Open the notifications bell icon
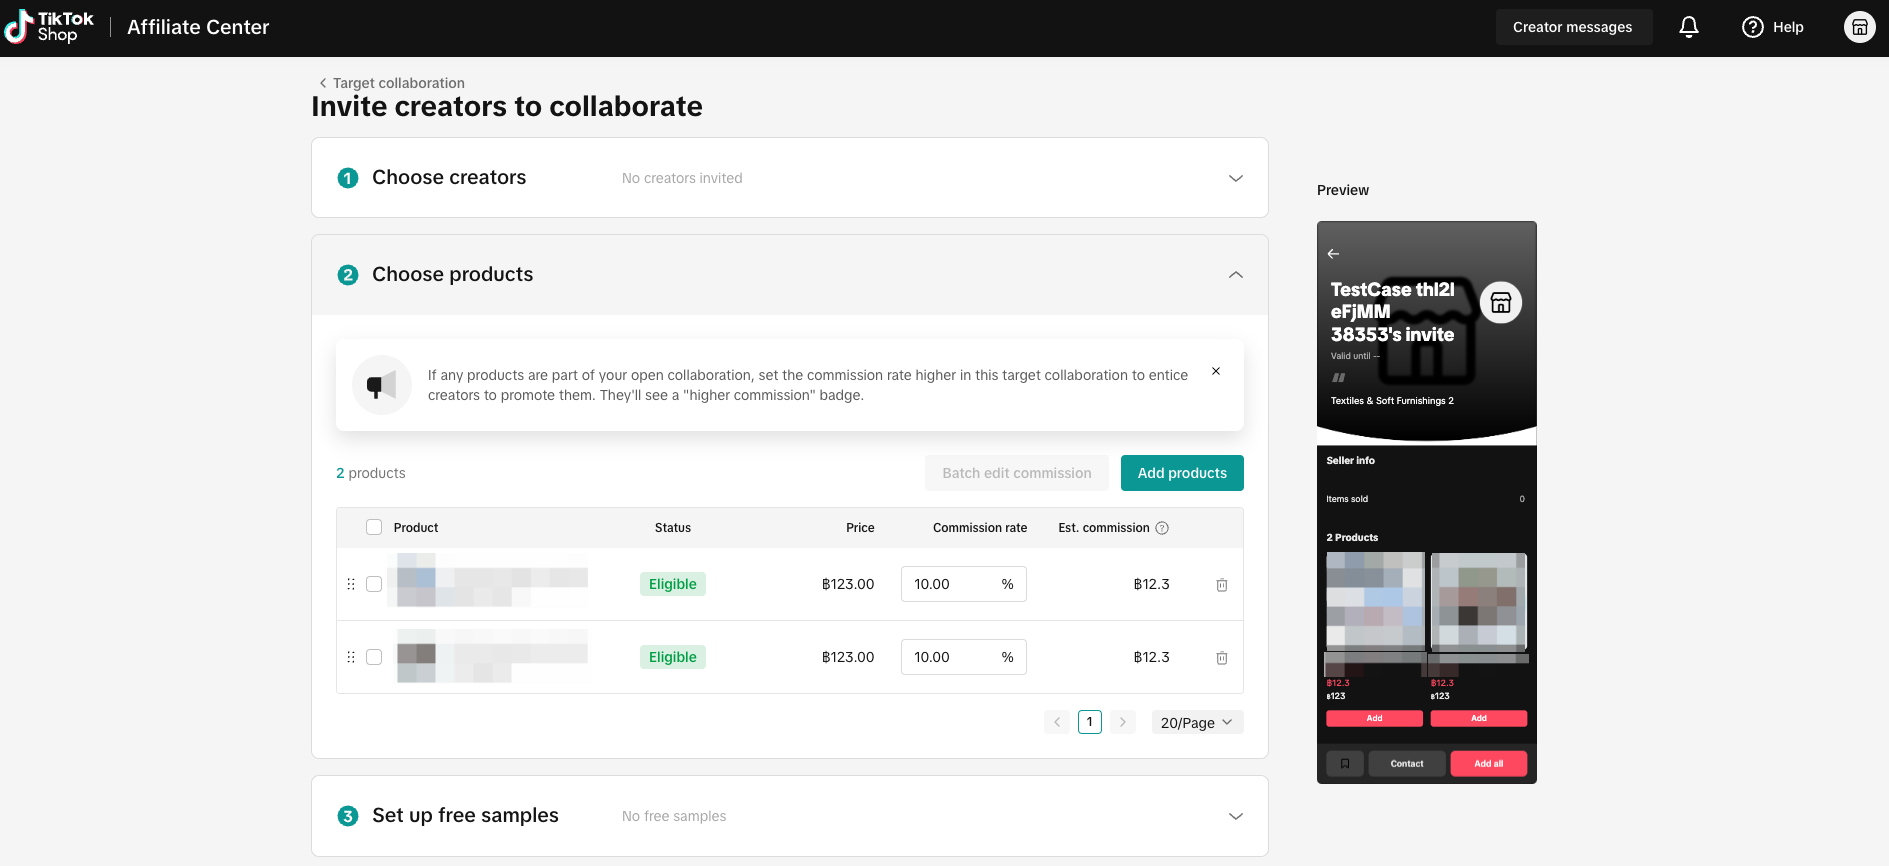1889x866 pixels. tap(1689, 27)
